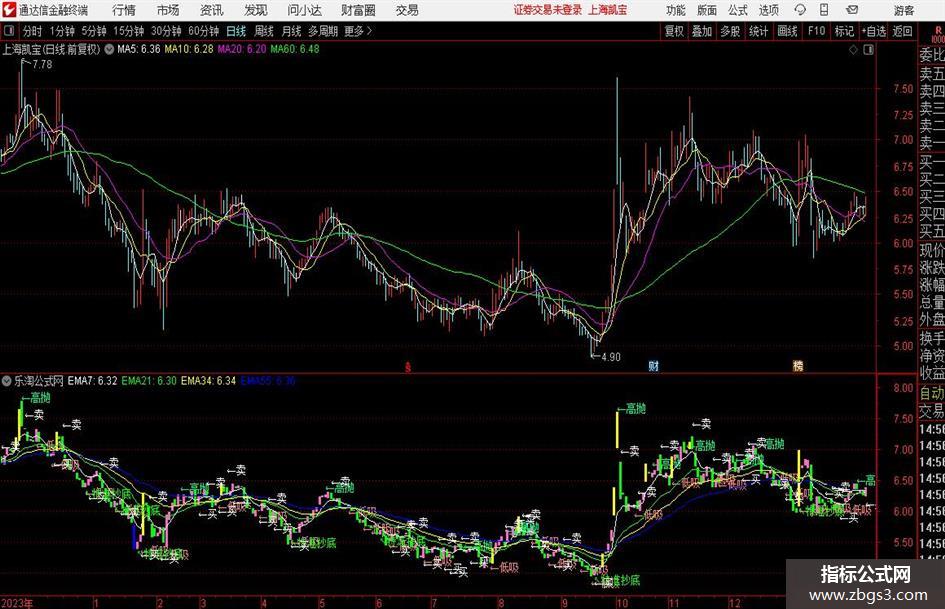Click the EMA34: 6.34 indicator value

(x=209, y=381)
